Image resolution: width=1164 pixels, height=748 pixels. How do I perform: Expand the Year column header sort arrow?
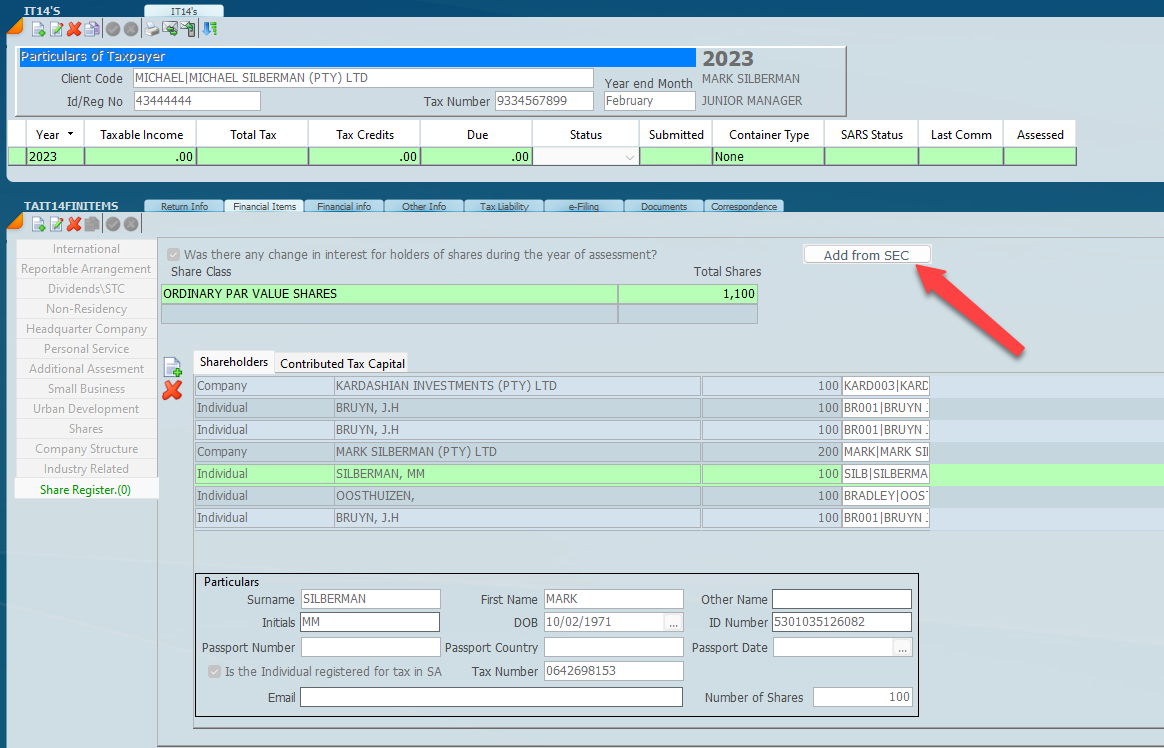(70, 134)
